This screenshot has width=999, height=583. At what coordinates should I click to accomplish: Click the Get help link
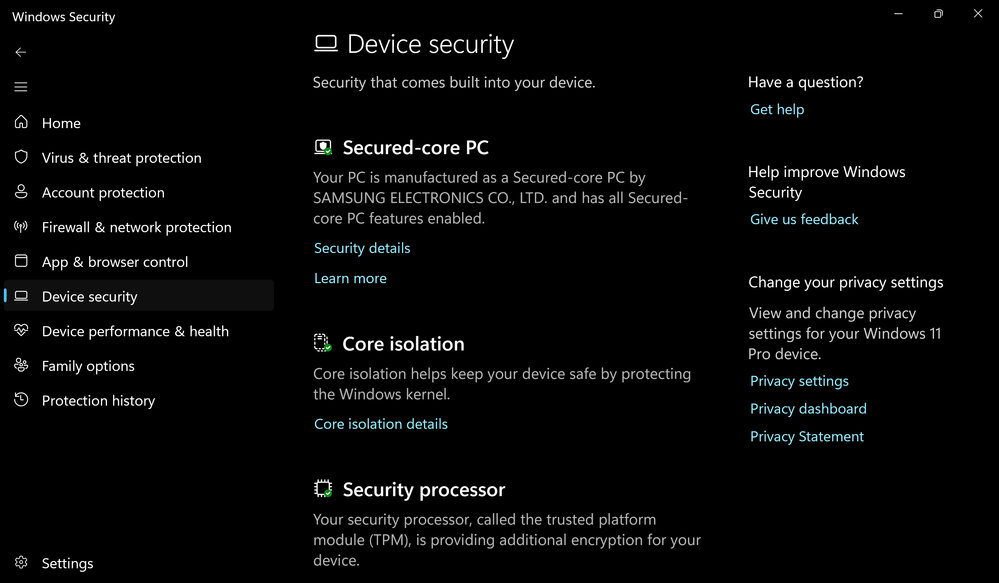tap(777, 110)
